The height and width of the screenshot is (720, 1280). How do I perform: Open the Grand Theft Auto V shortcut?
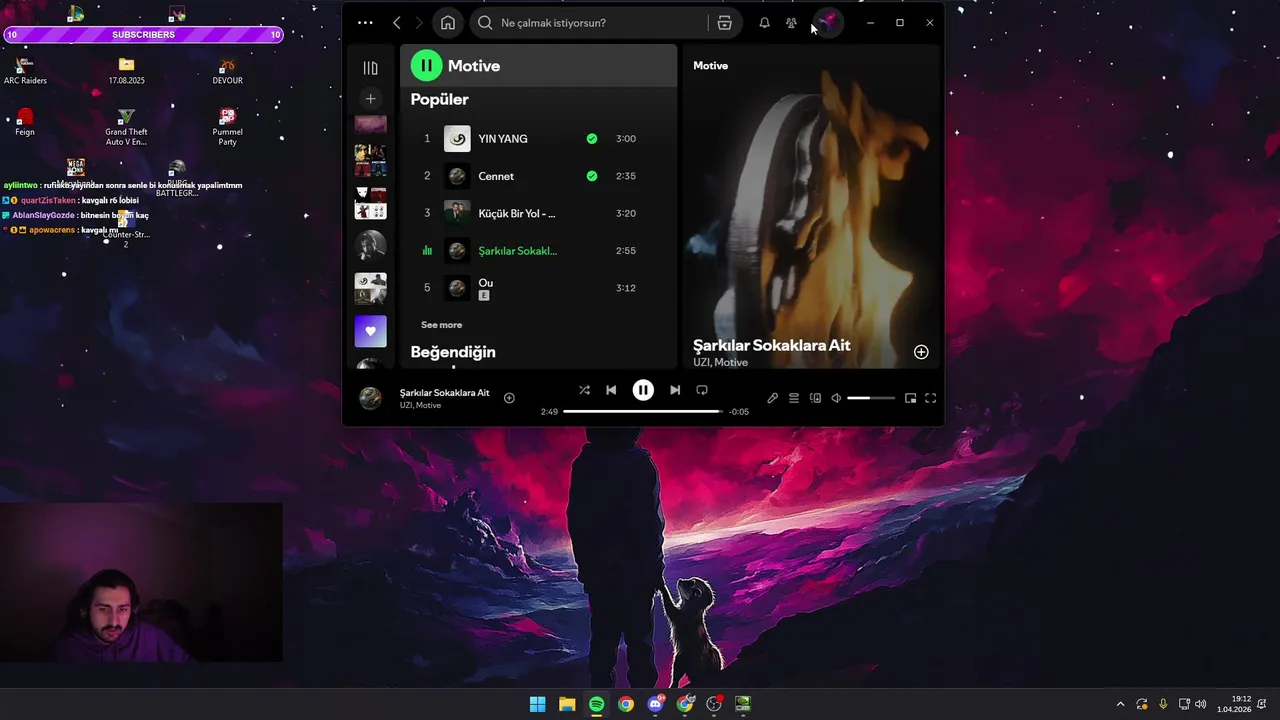(x=126, y=127)
